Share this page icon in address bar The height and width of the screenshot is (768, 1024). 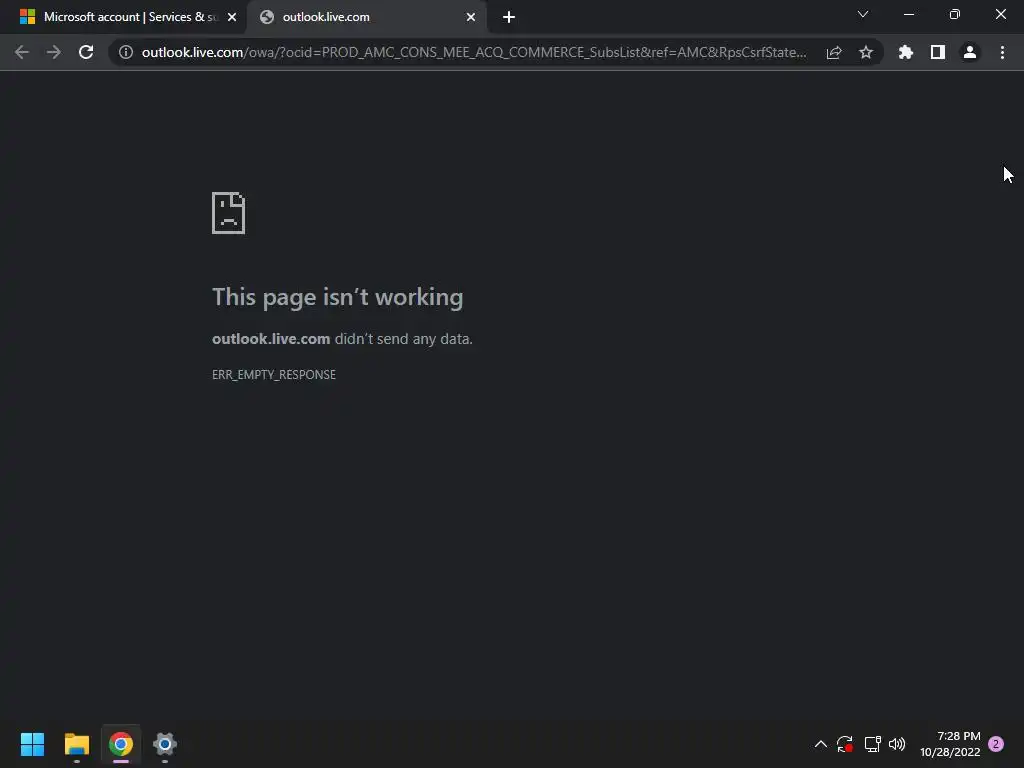pyautogui.click(x=834, y=52)
